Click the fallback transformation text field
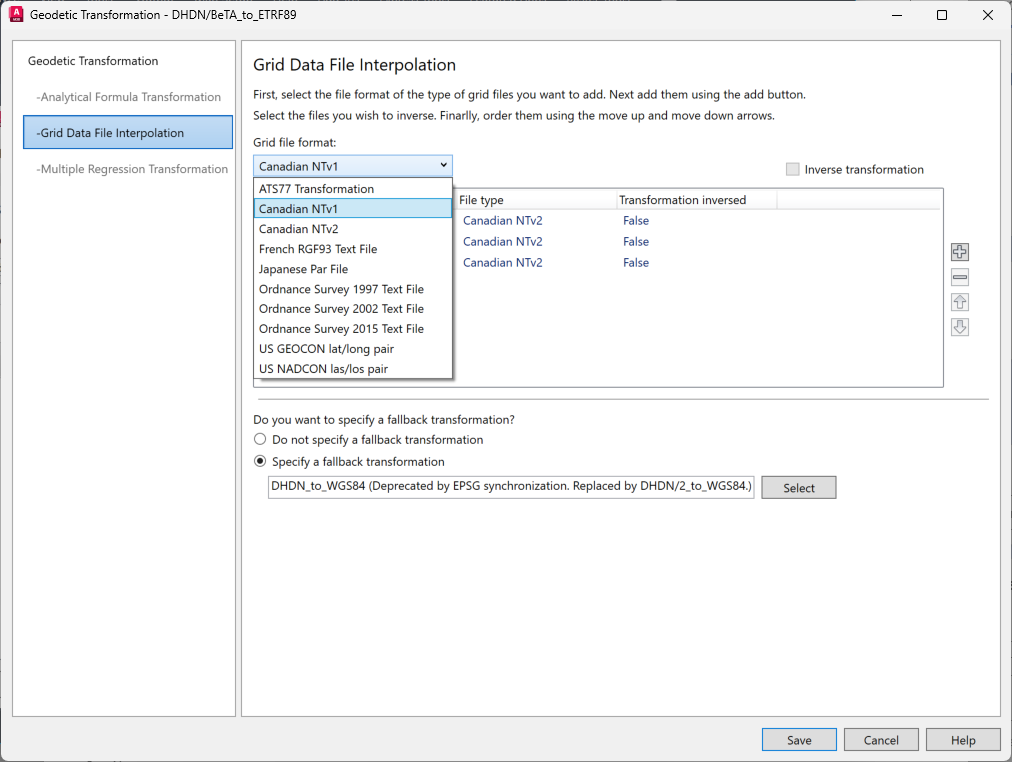This screenshot has width=1012, height=762. (511, 486)
